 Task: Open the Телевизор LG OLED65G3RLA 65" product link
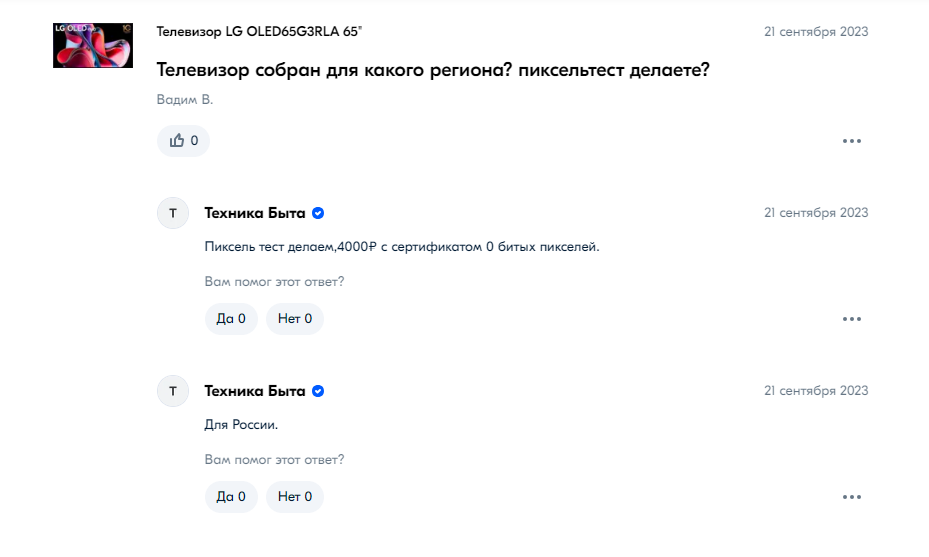(259, 32)
